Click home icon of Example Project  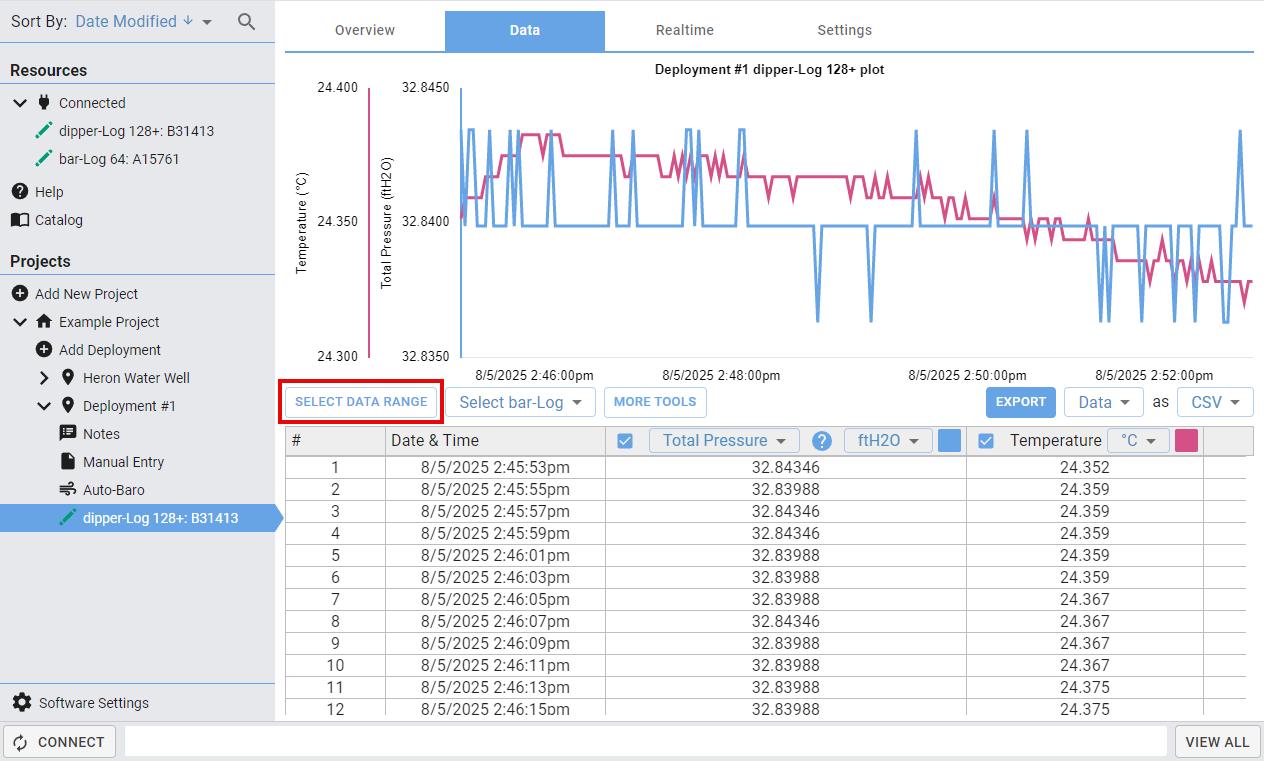point(44,321)
